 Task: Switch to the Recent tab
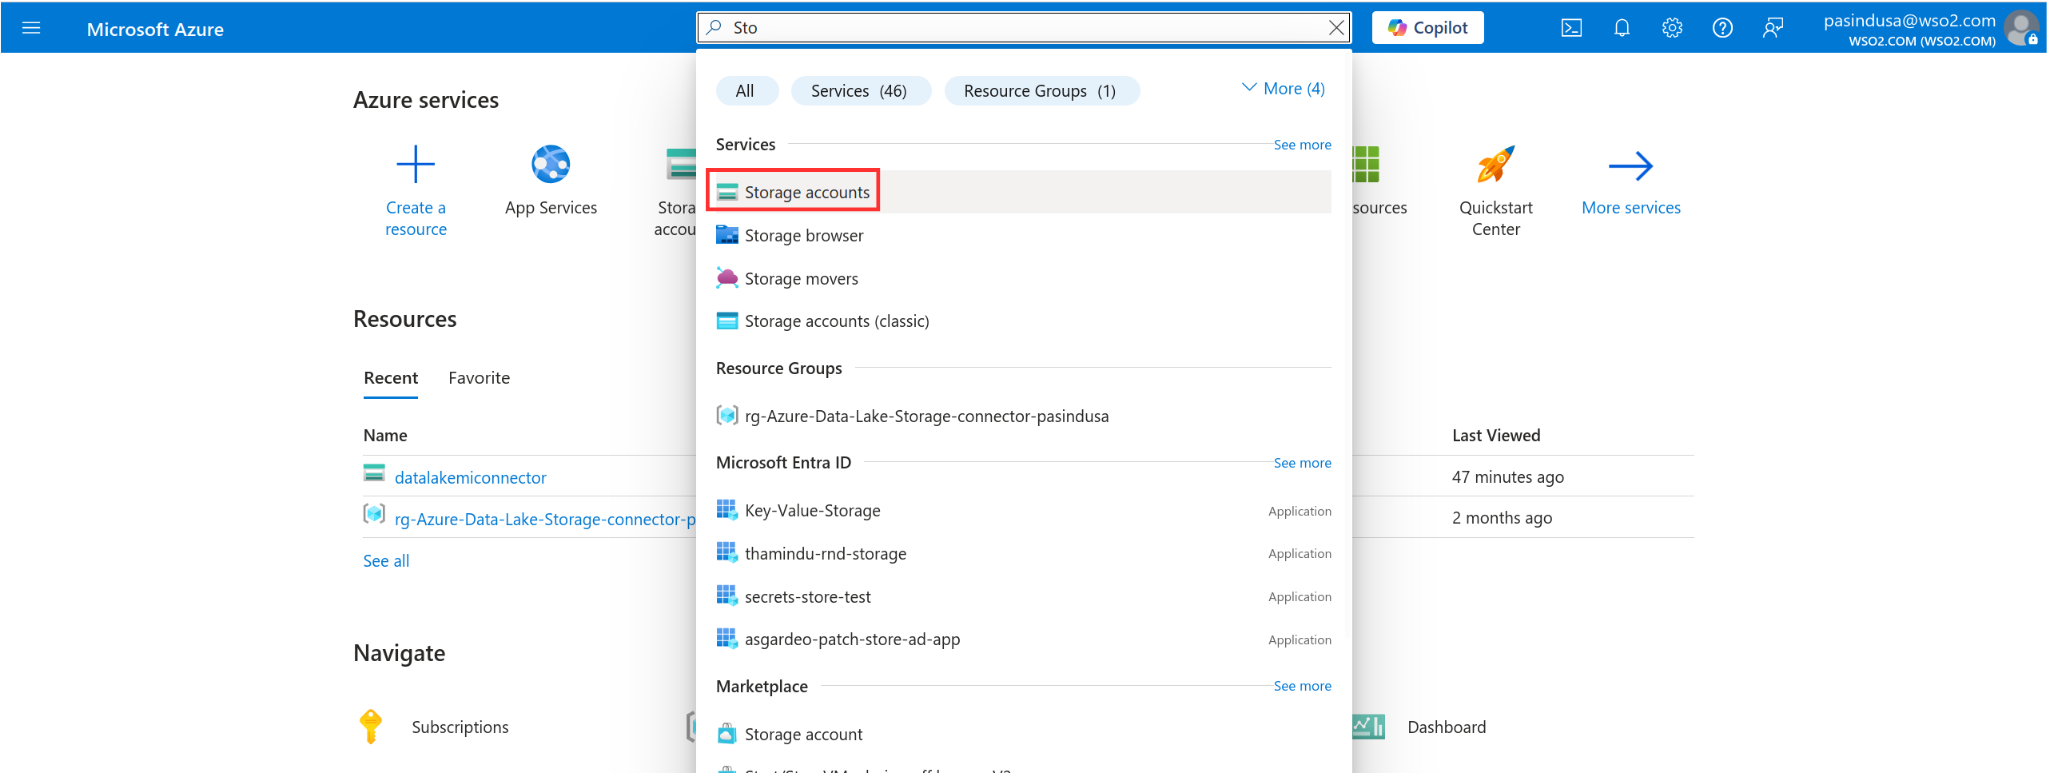tap(391, 378)
